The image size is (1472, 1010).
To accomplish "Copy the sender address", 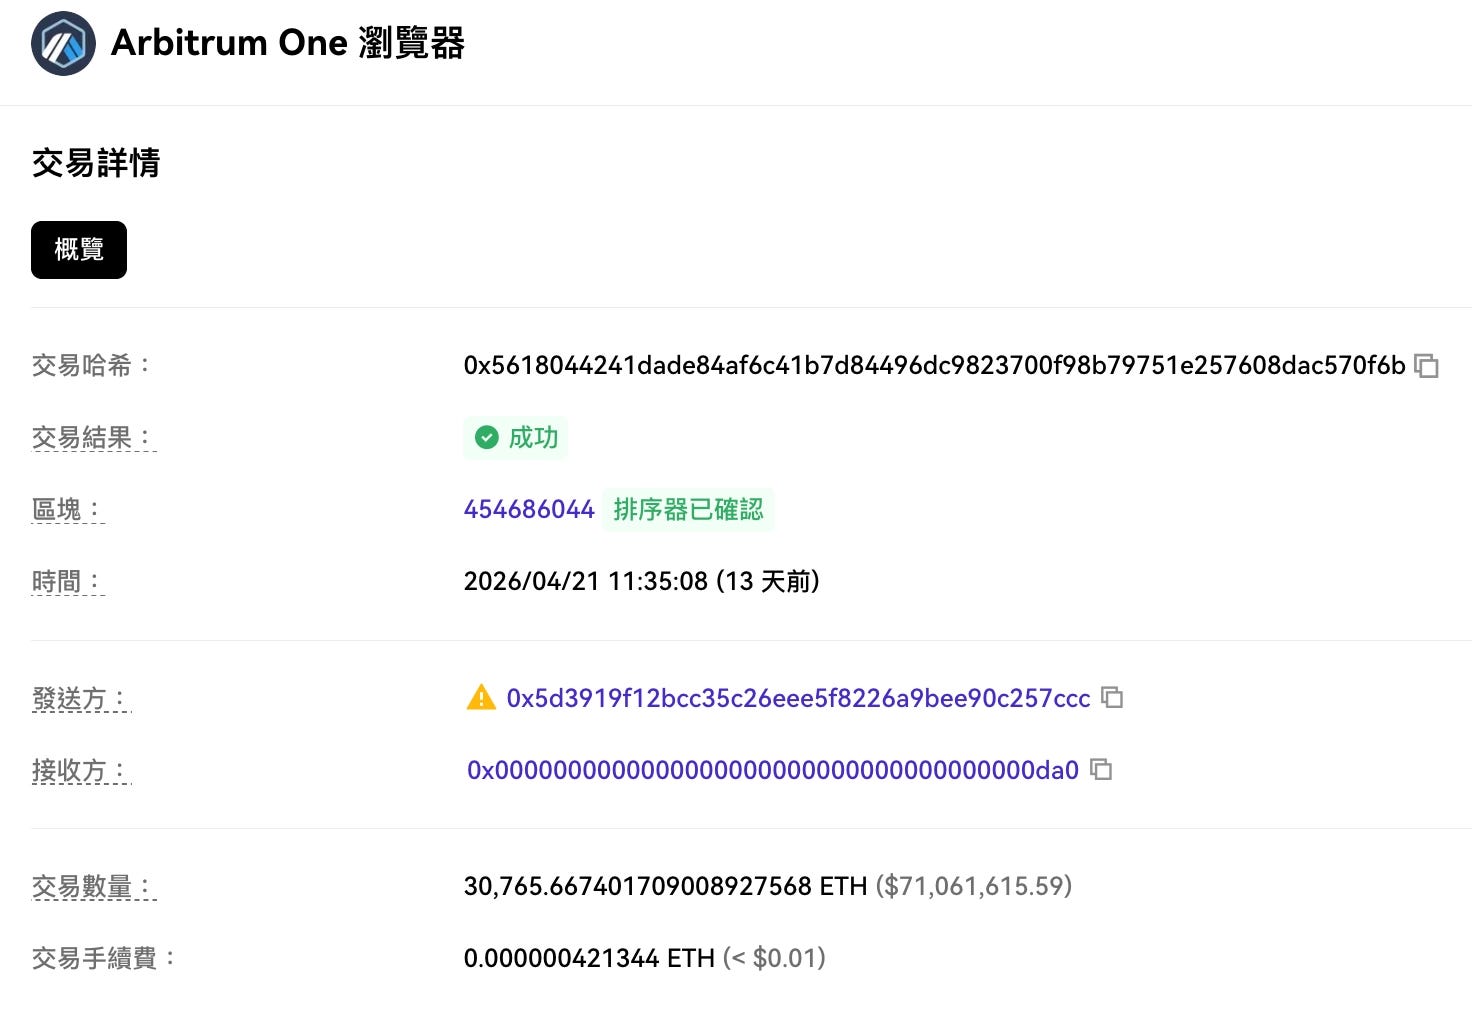I will point(1112,697).
